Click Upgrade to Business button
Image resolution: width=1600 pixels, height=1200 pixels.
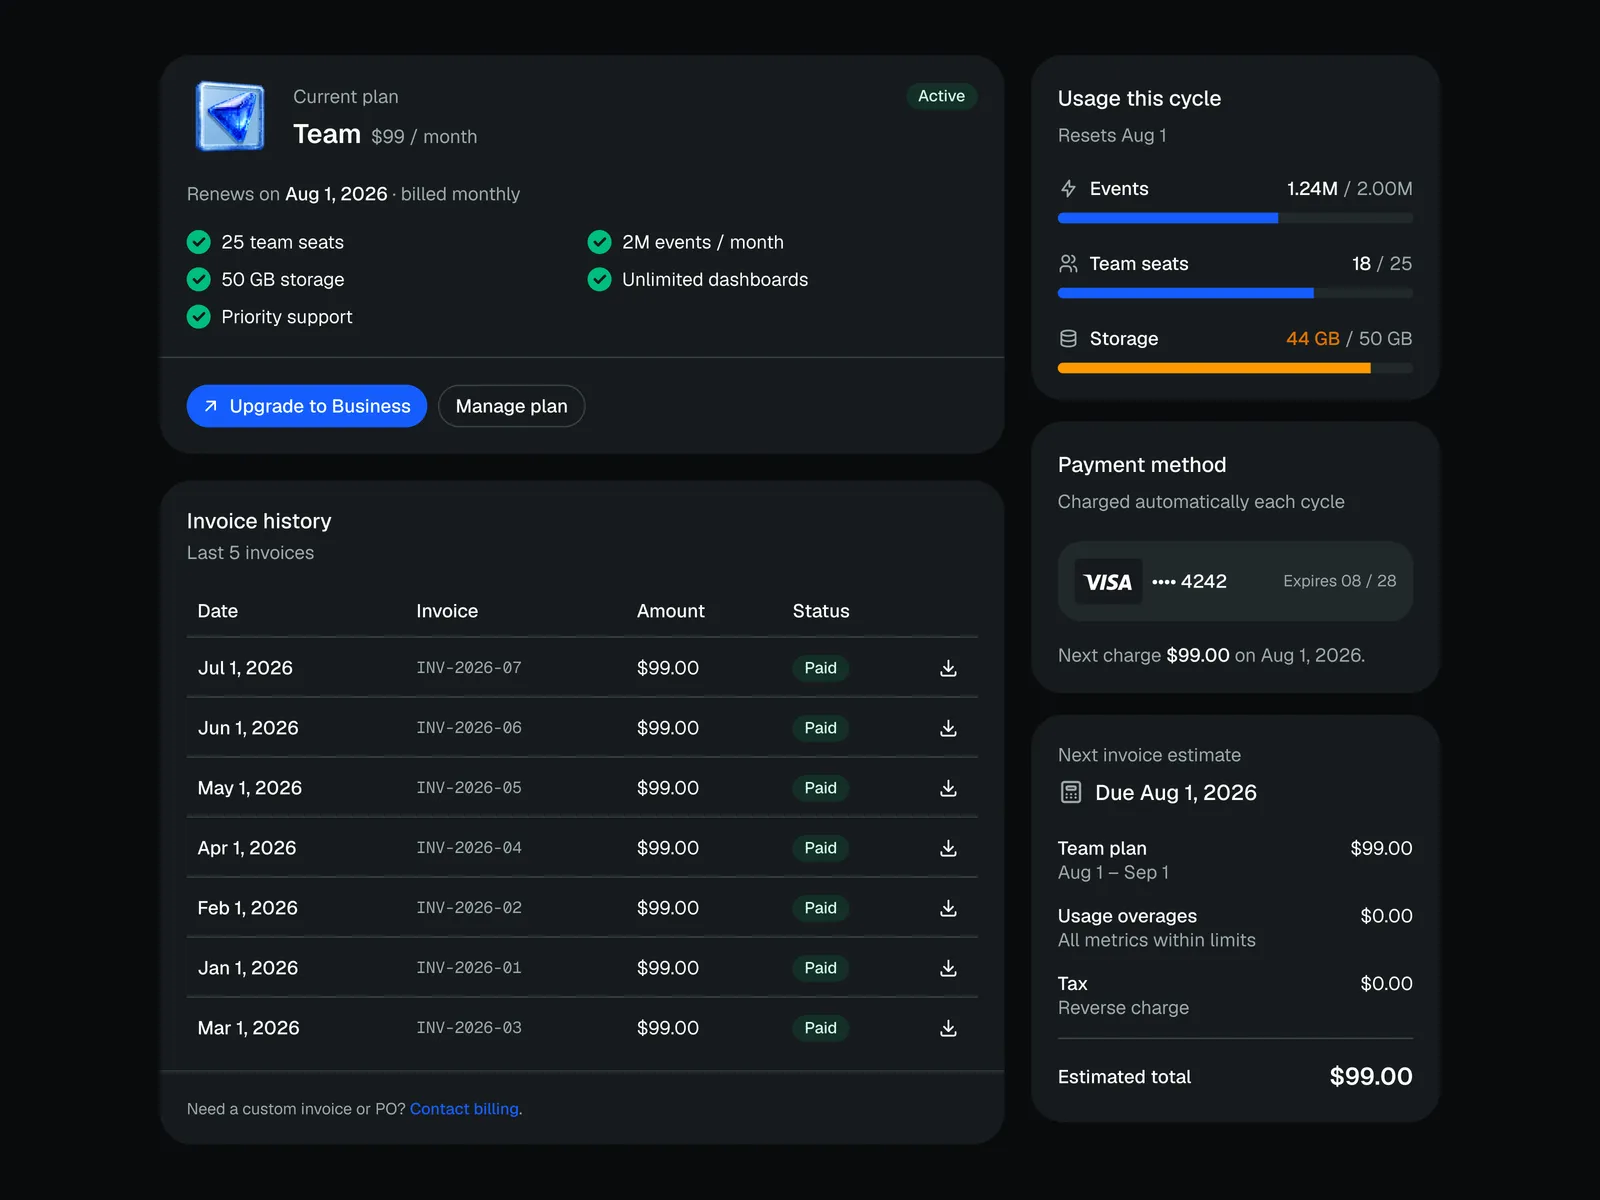coord(307,406)
